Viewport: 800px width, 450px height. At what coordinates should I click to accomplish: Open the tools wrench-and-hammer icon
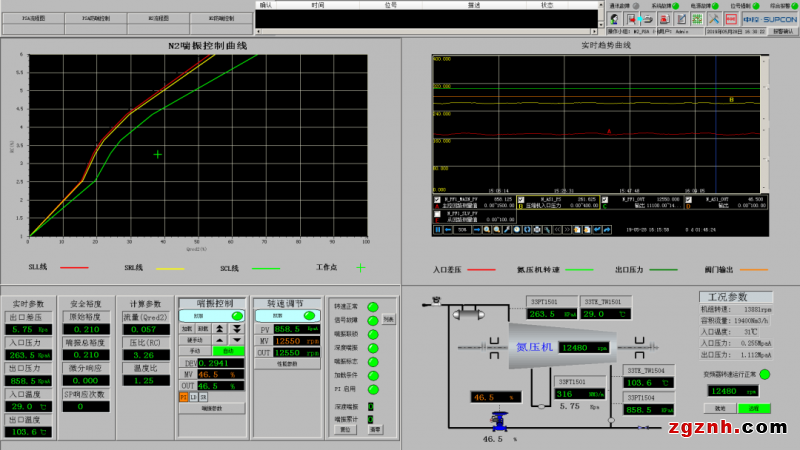[714, 19]
